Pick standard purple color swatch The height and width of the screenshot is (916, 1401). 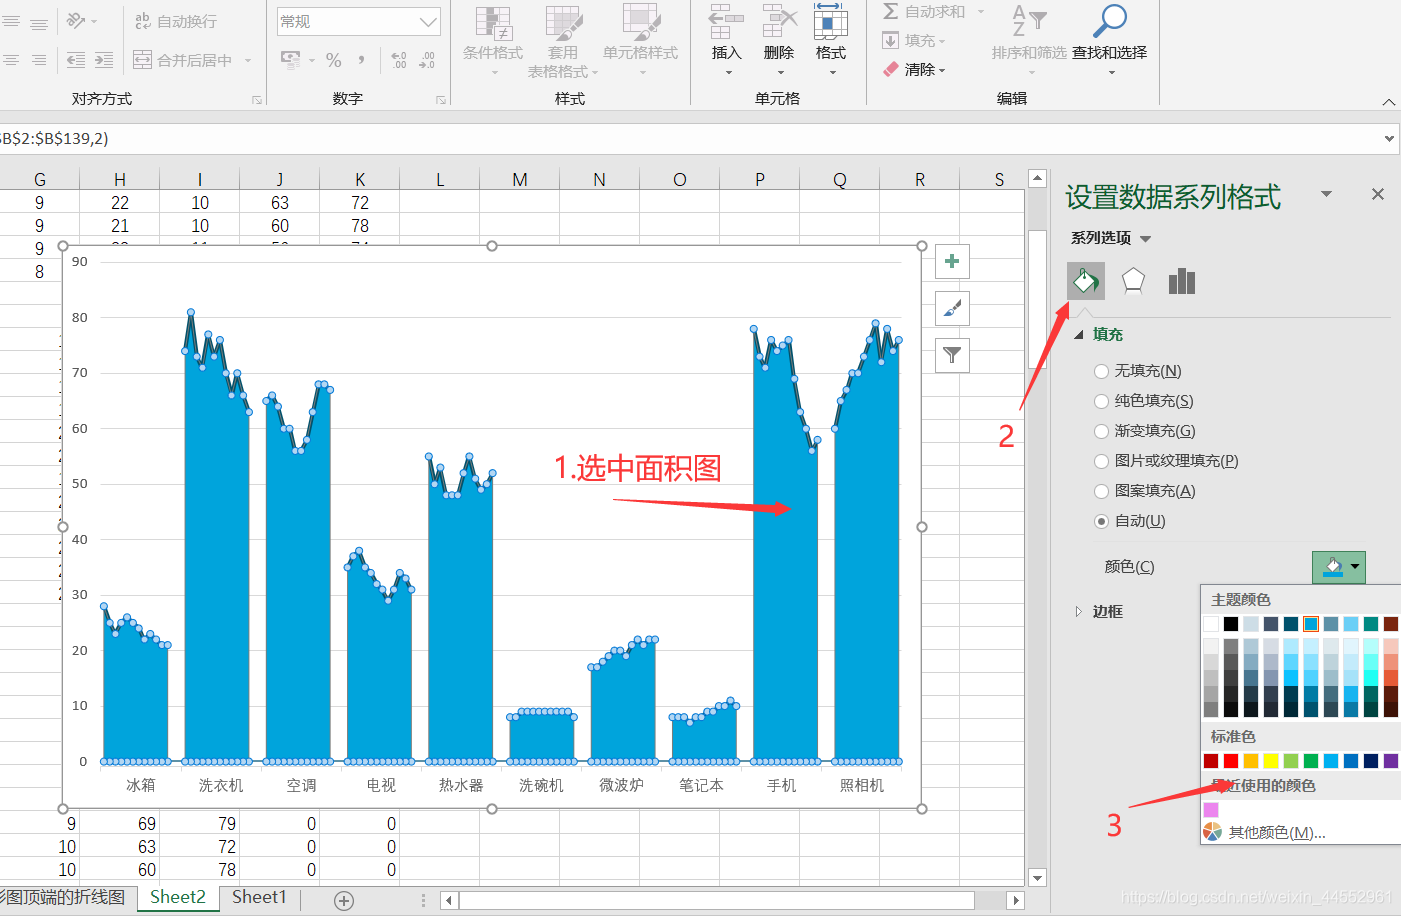click(x=1391, y=761)
